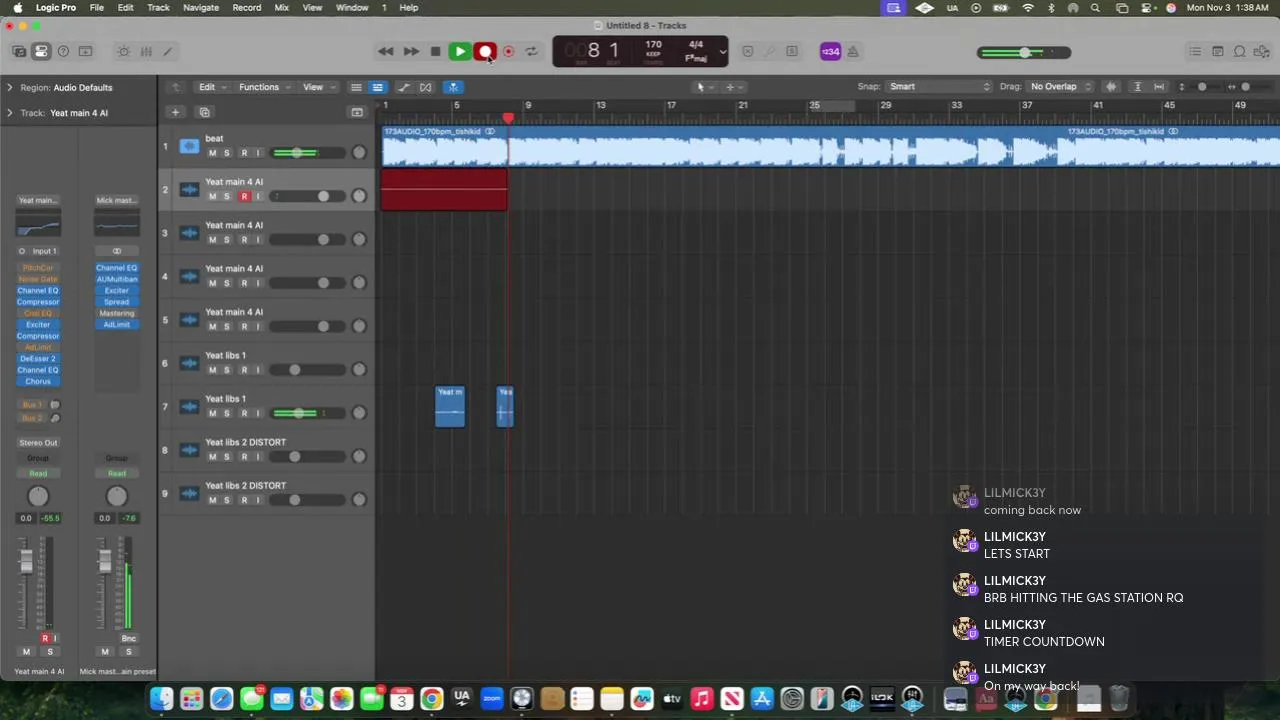Solo track 8 Yeat libs 2 DISTORT

coord(227,456)
